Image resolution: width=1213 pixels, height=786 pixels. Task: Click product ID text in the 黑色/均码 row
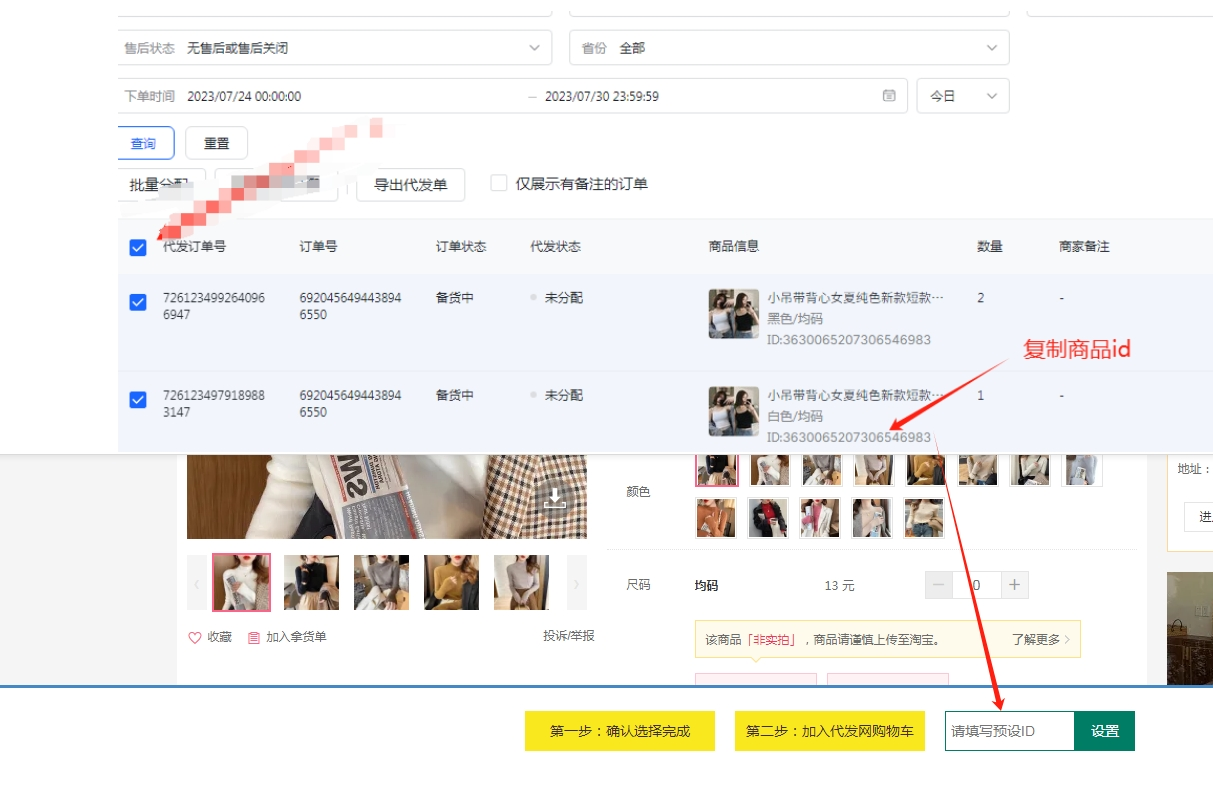coord(849,339)
